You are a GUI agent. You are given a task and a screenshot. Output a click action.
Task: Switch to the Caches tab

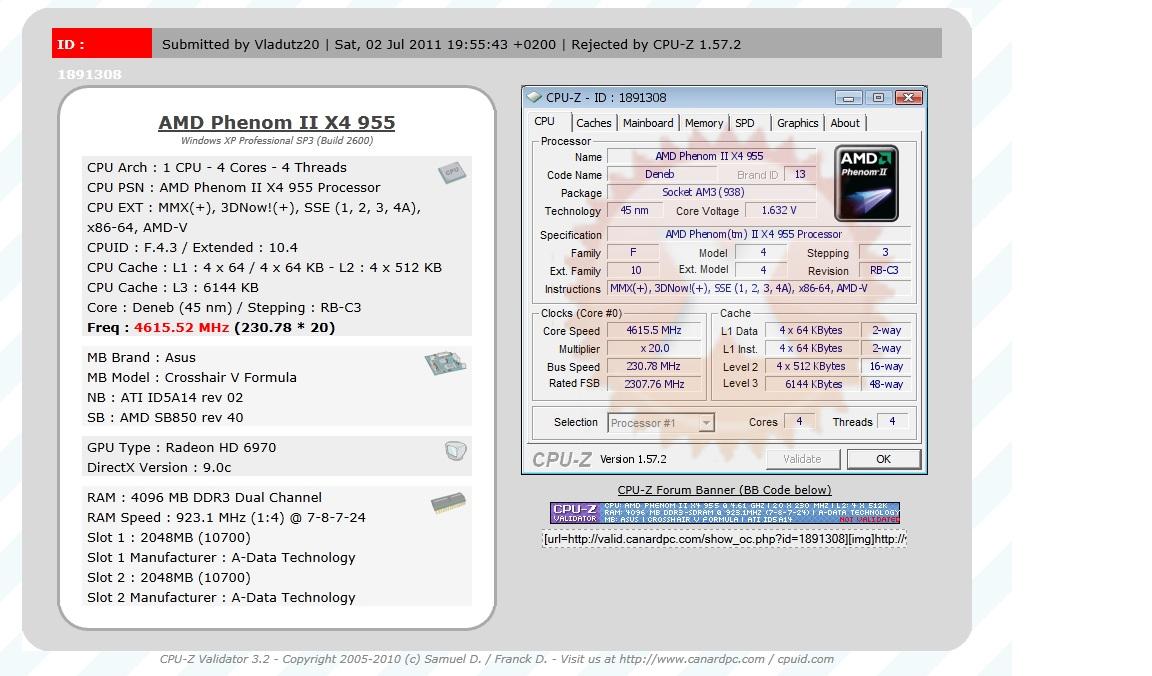pyautogui.click(x=594, y=123)
